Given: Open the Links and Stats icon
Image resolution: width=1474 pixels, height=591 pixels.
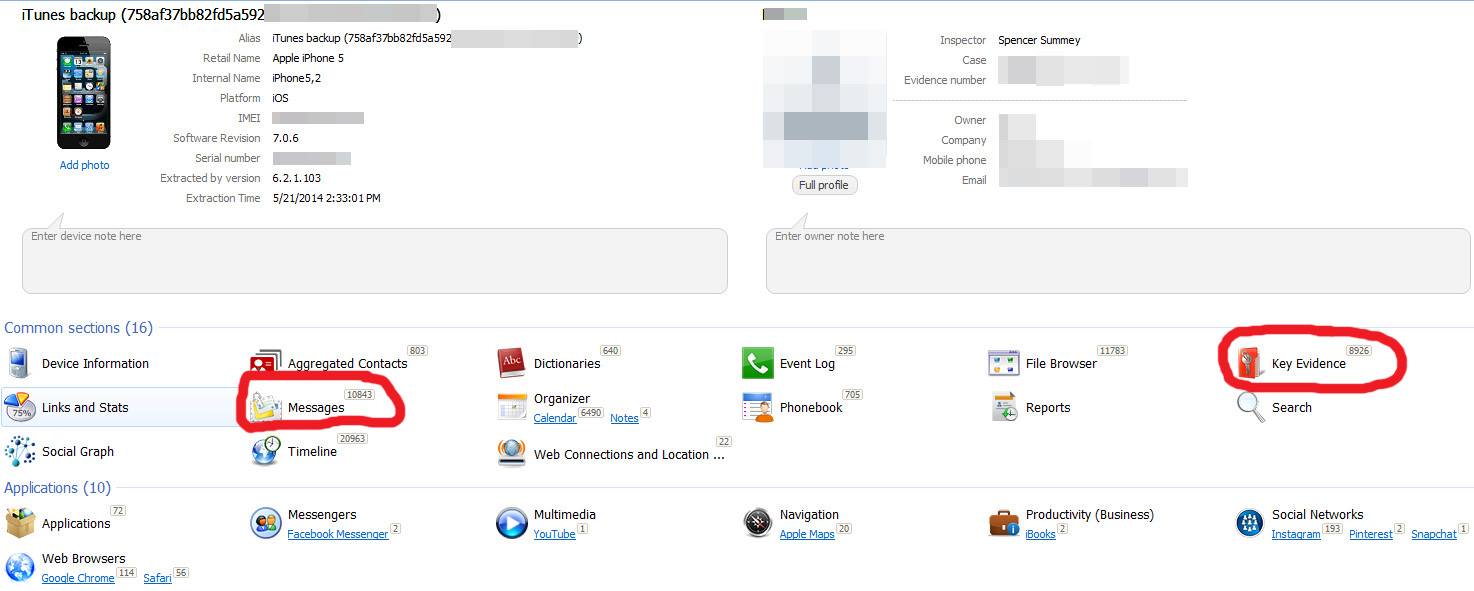Looking at the screenshot, I should pyautogui.click(x=19, y=407).
